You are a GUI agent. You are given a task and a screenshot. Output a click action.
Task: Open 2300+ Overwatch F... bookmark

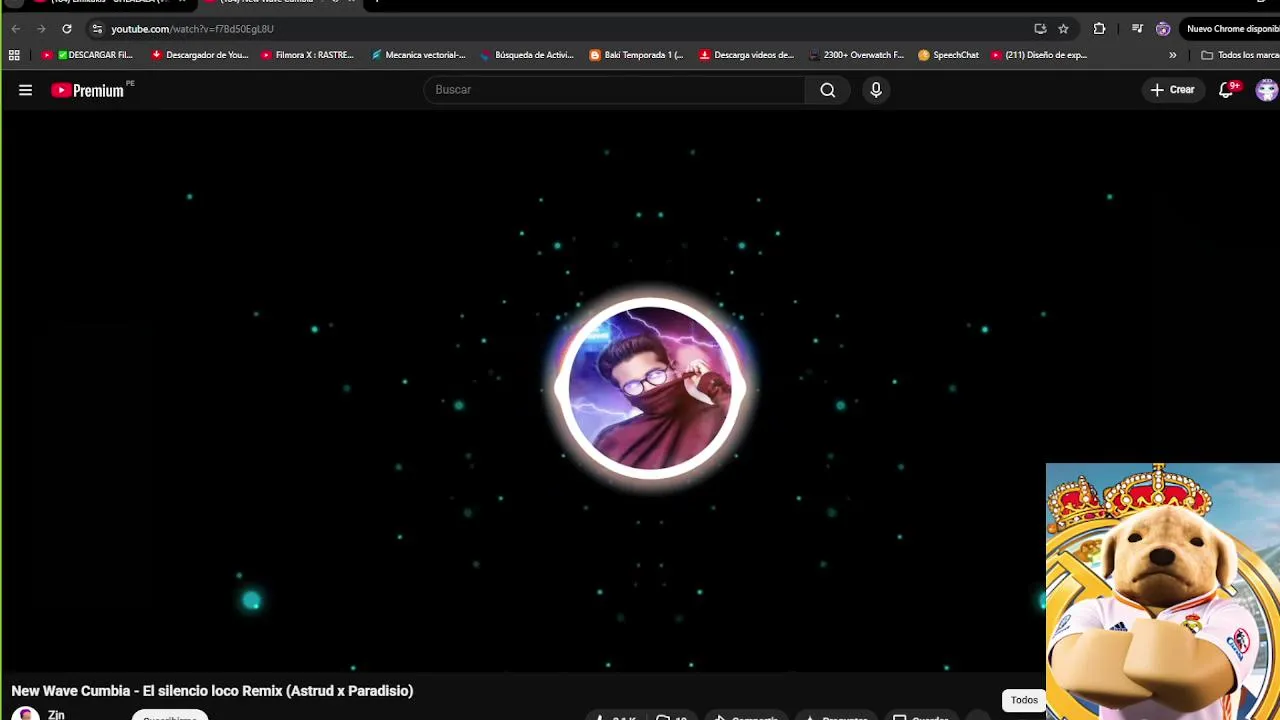pyautogui.click(x=856, y=55)
